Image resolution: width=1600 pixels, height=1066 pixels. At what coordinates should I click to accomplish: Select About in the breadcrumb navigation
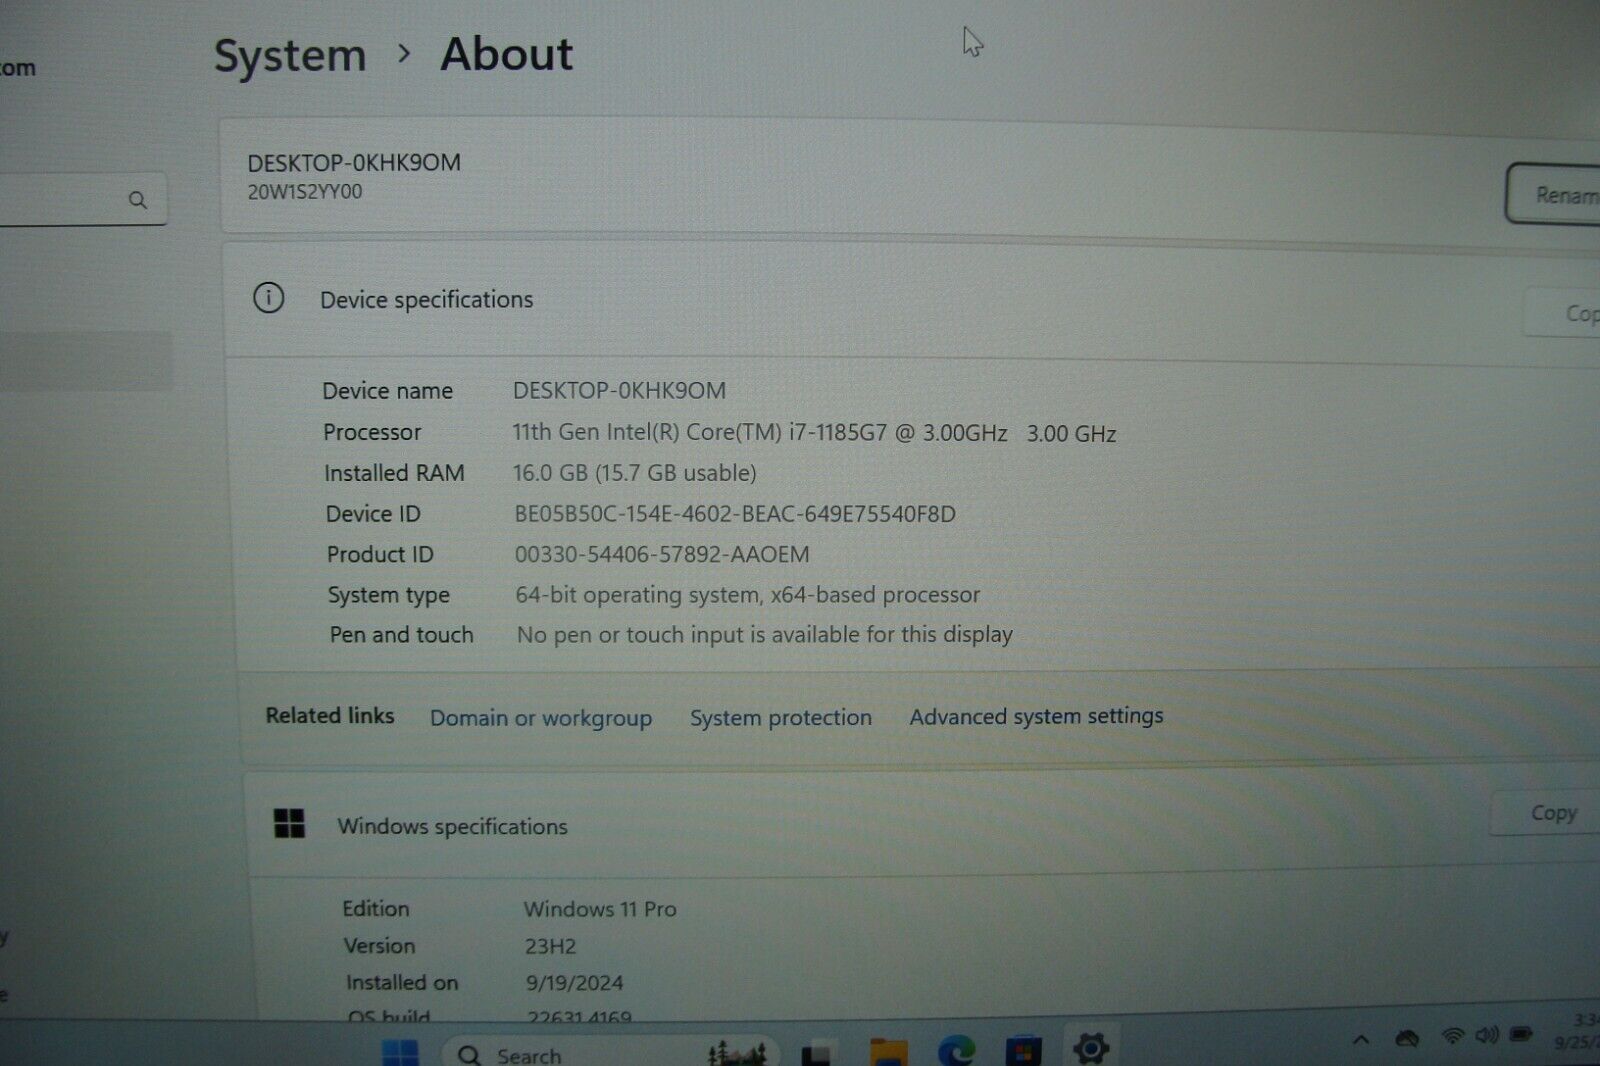click(506, 55)
